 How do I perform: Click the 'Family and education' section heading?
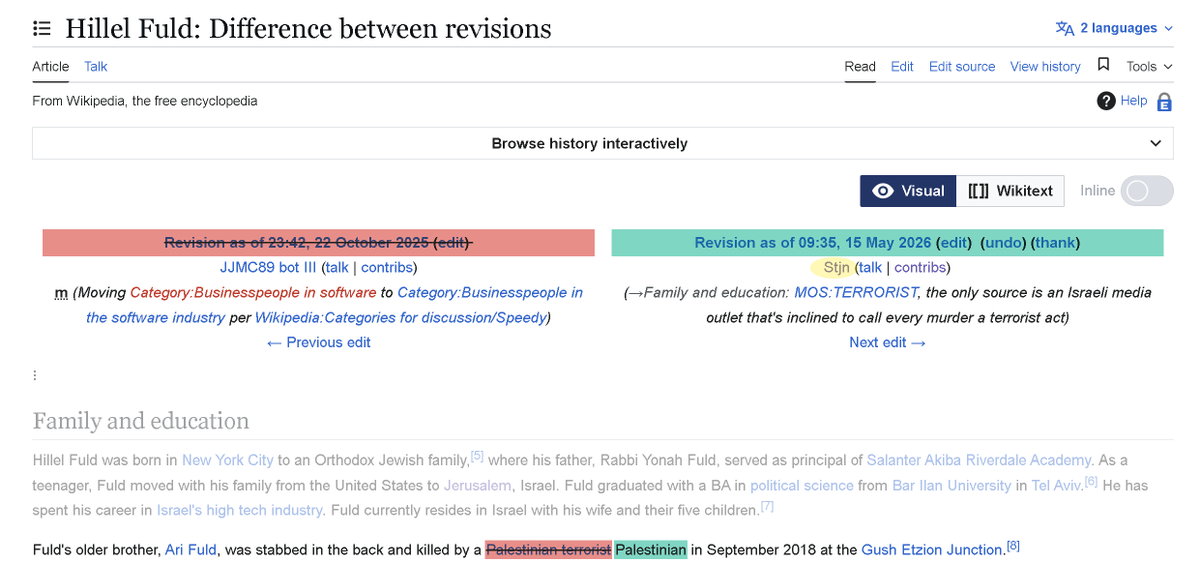141,421
